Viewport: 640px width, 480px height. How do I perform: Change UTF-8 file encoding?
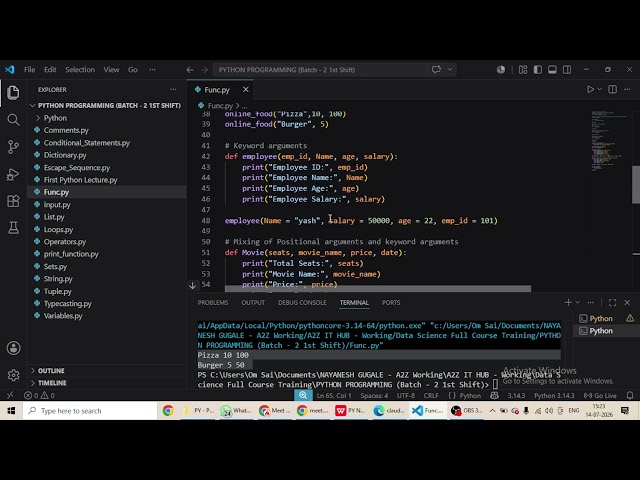pos(406,396)
